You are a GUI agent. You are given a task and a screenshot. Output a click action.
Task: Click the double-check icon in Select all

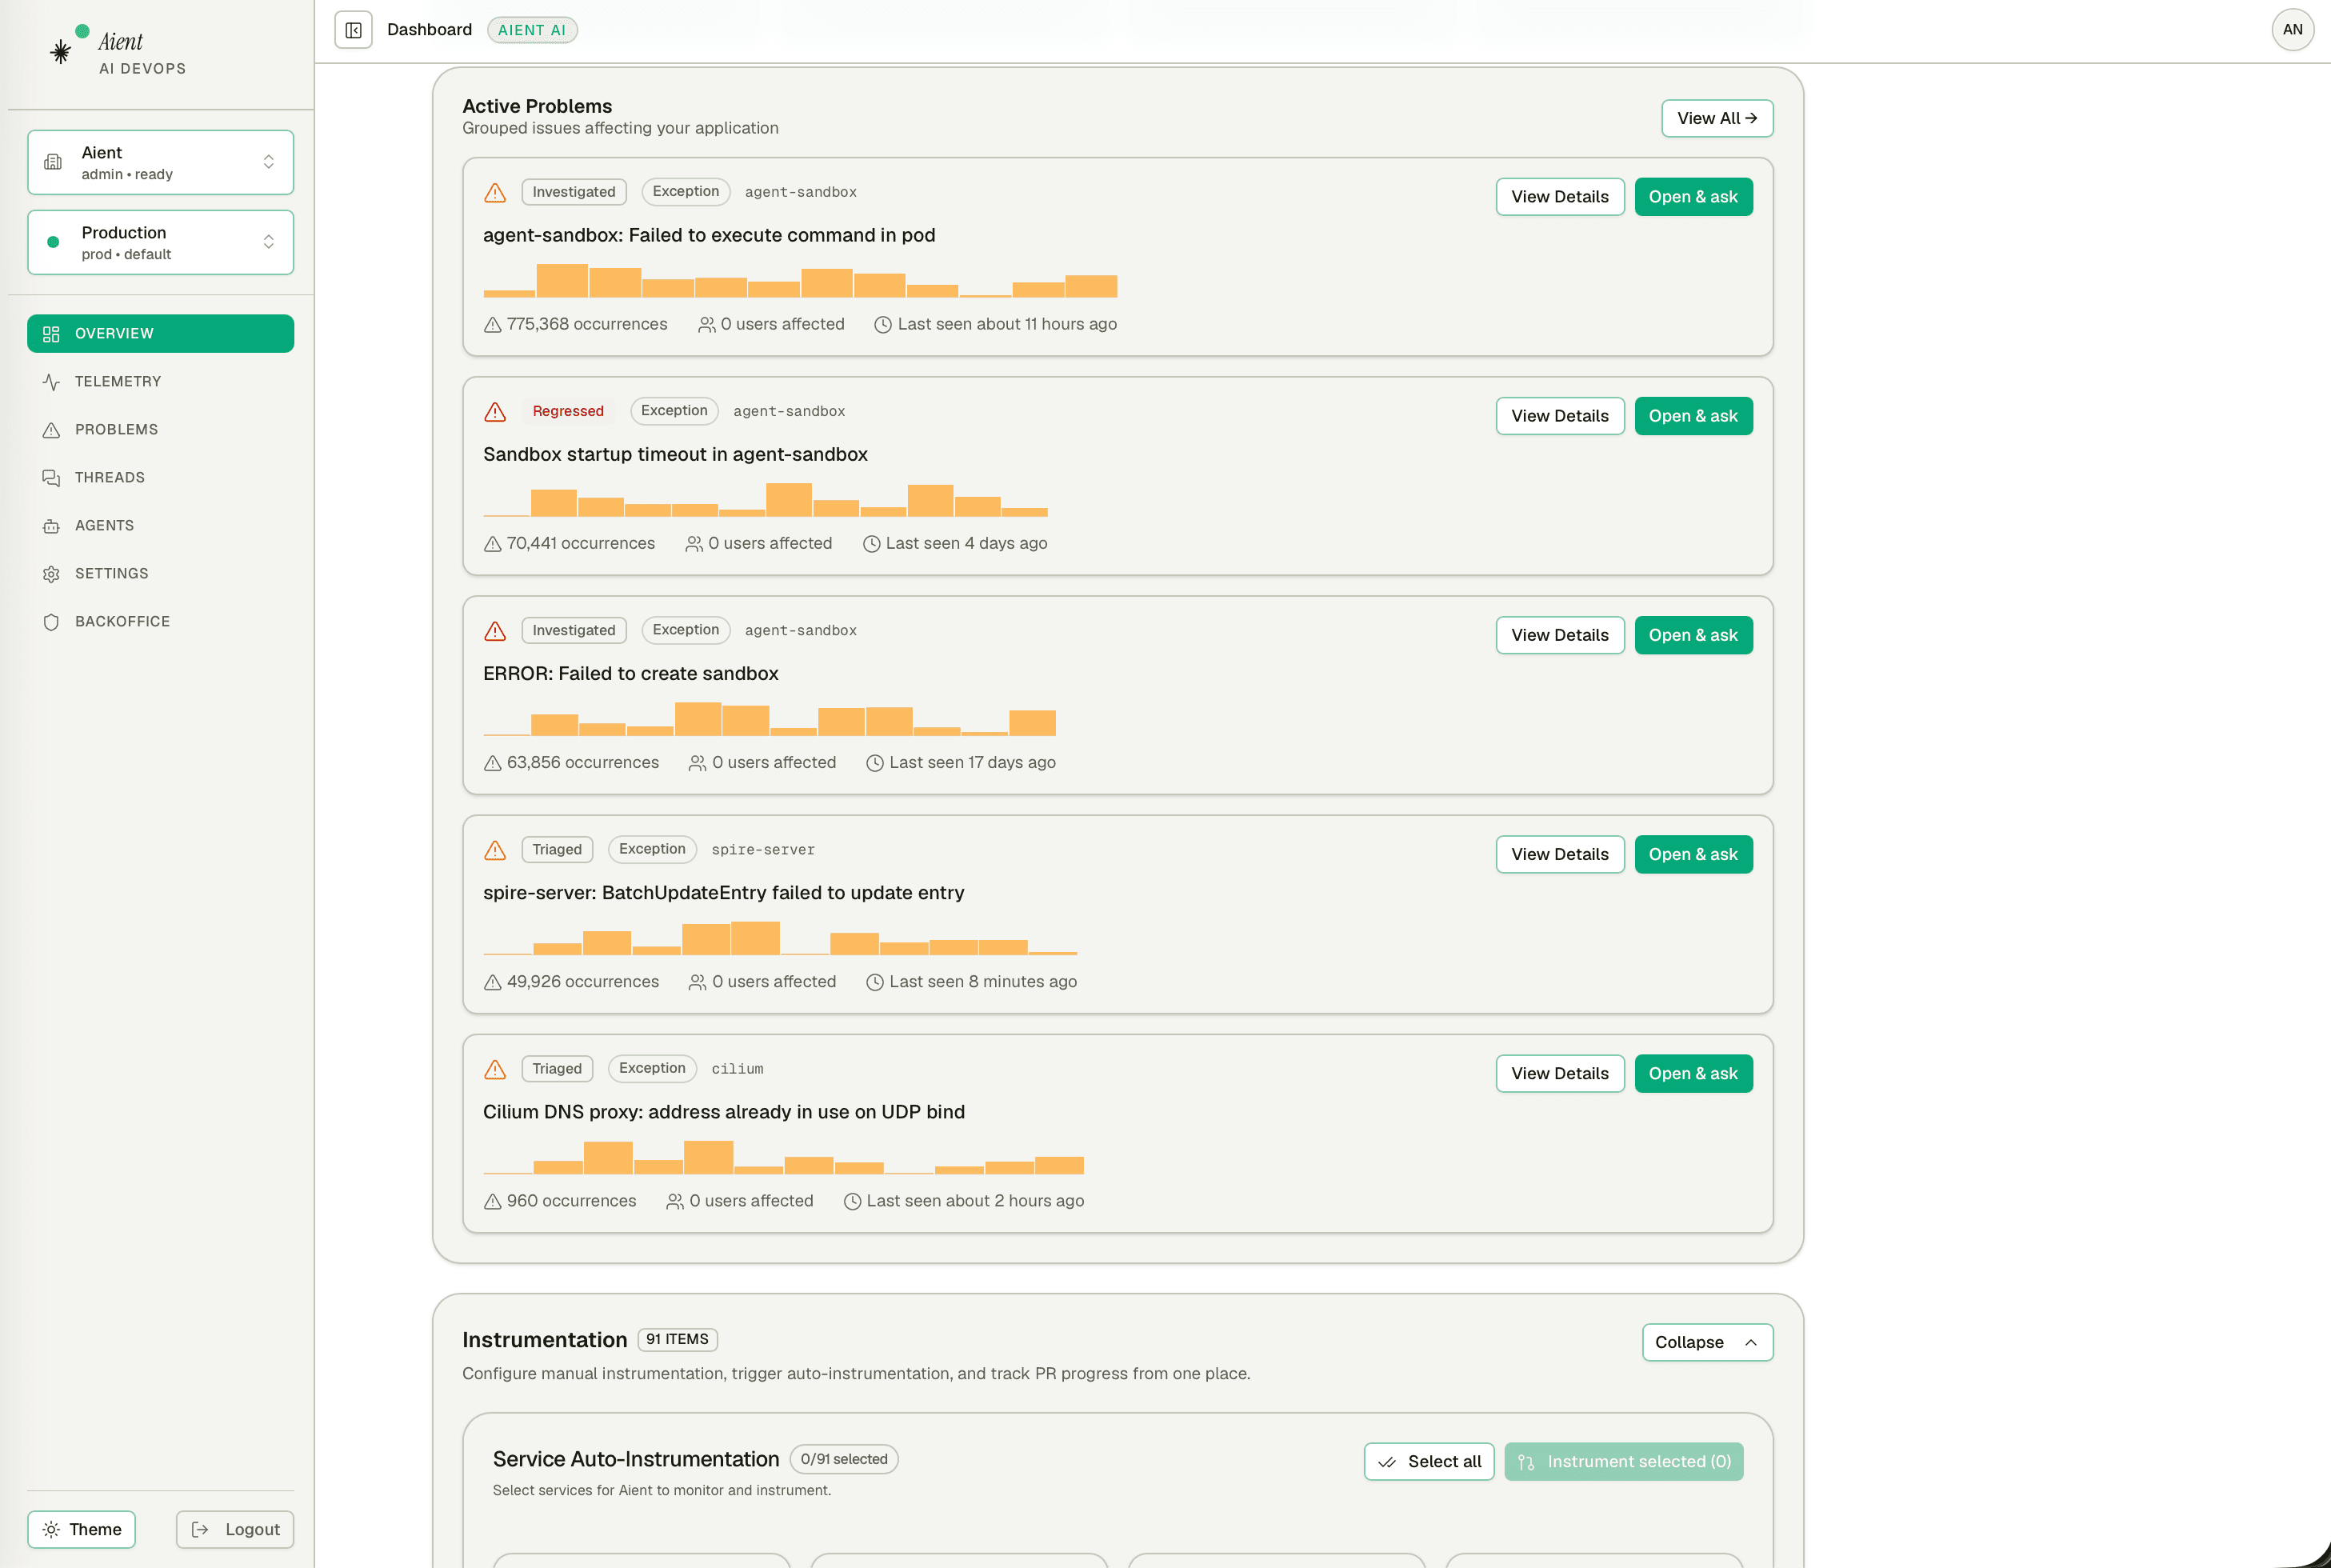(x=1387, y=1462)
